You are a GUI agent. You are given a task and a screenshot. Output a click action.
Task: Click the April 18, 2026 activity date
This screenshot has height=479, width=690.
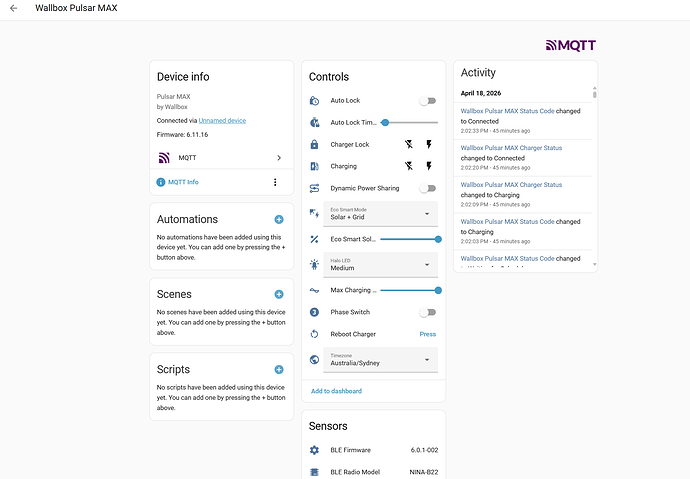481,93
